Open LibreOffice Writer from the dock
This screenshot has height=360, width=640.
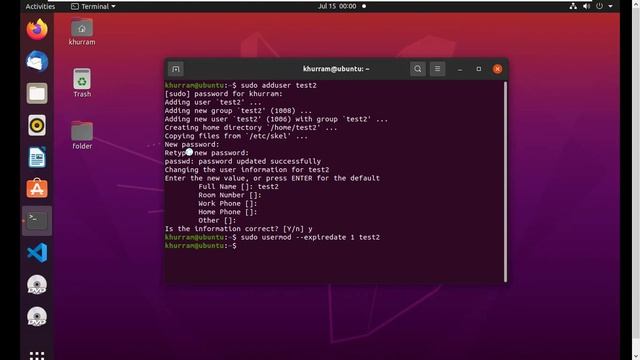point(37,157)
